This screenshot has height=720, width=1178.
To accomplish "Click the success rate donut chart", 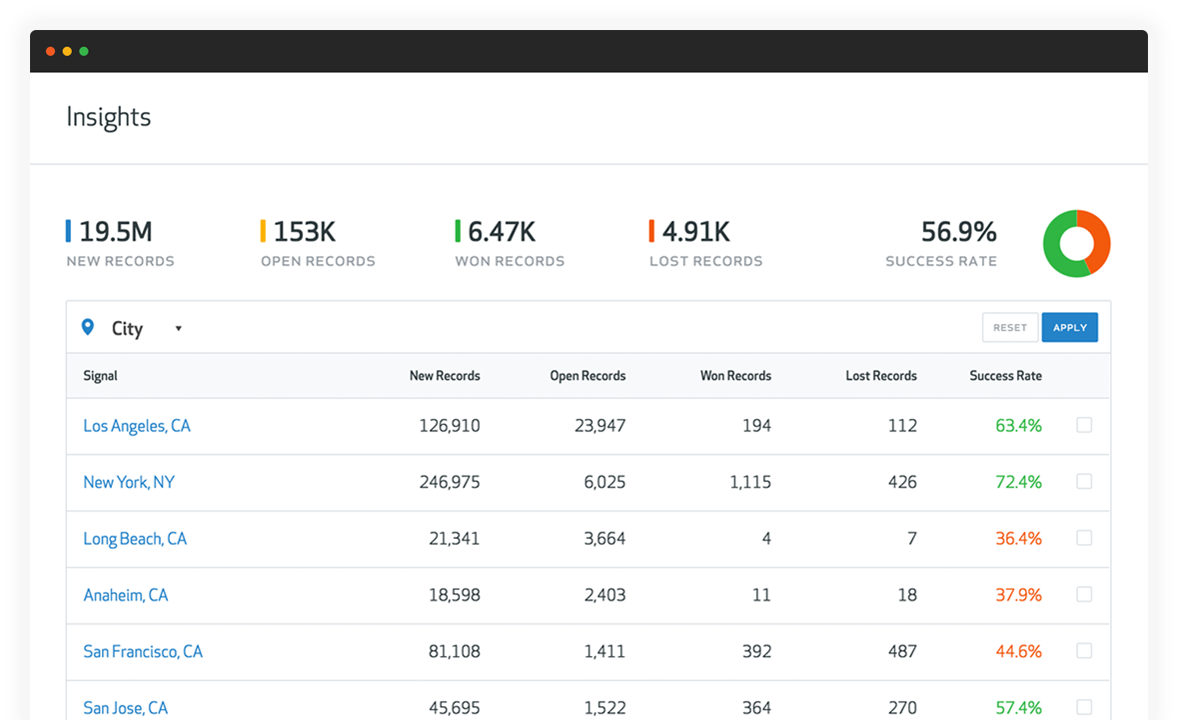I will point(1077,244).
